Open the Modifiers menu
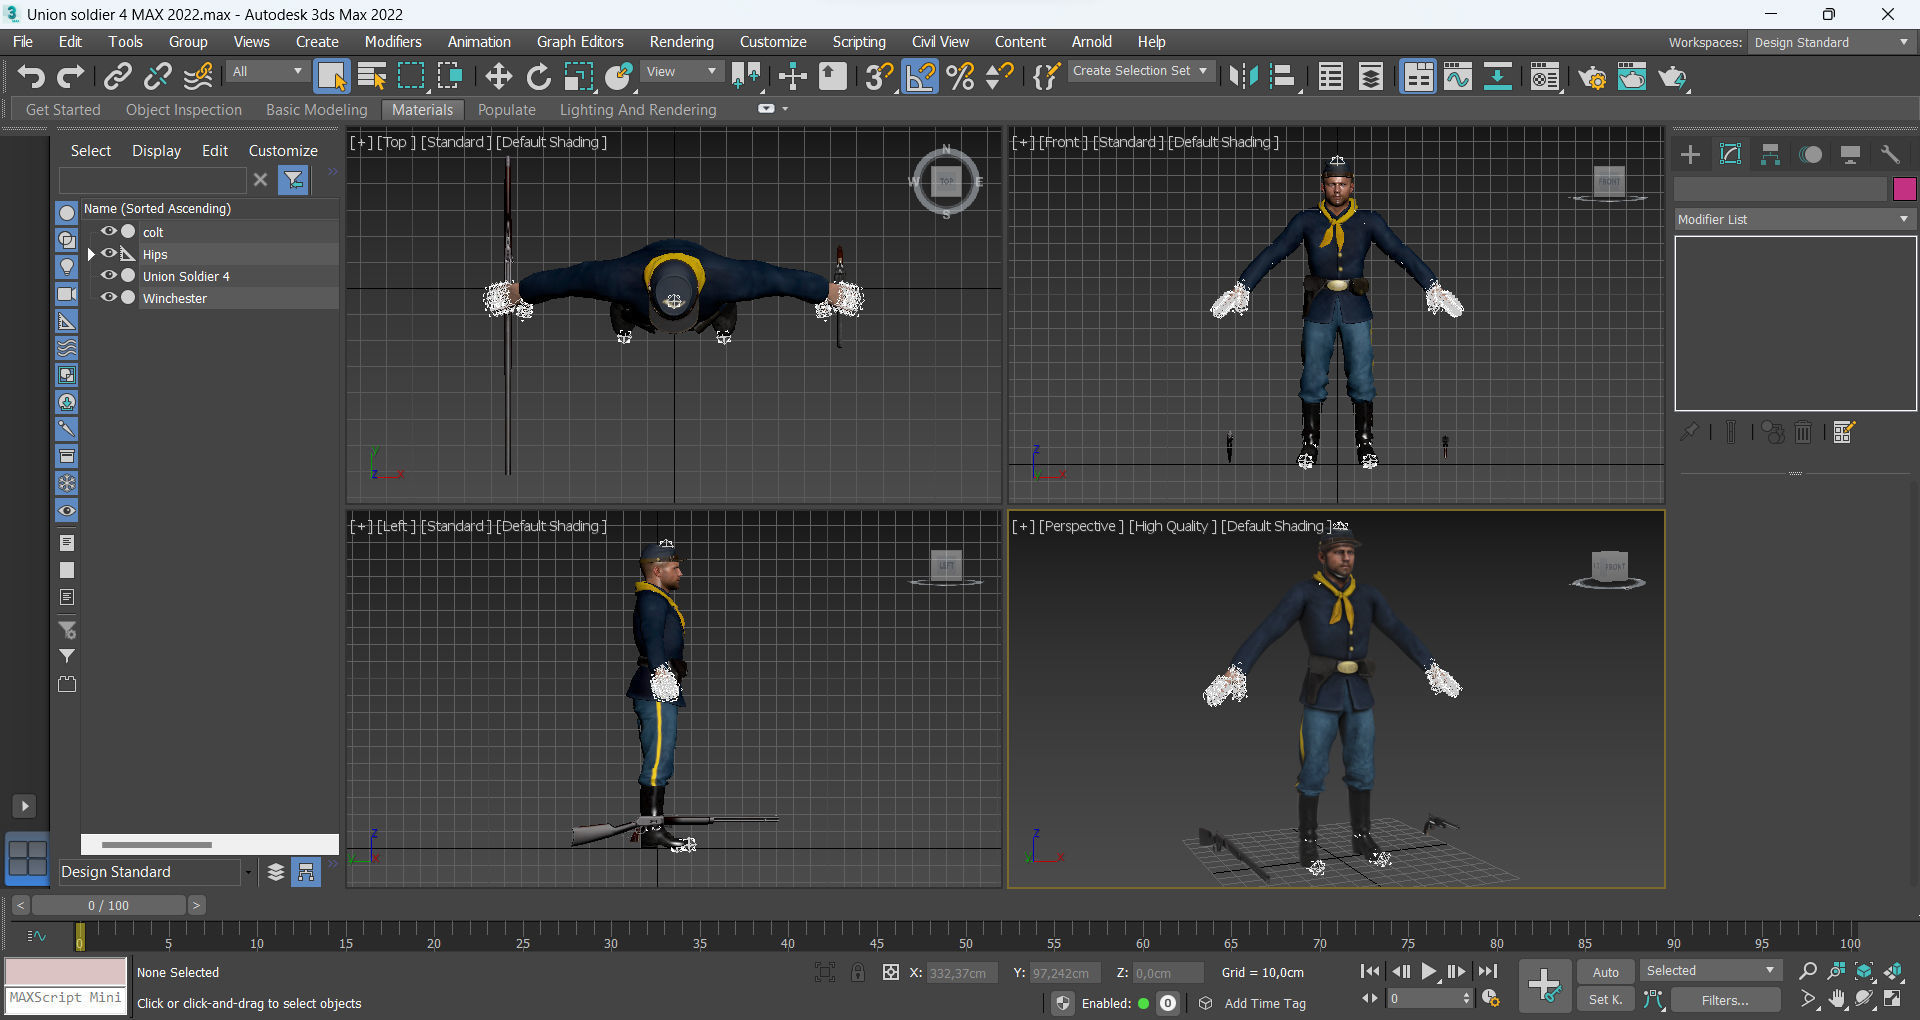Screen dimensions: 1920x1020 (393, 42)
